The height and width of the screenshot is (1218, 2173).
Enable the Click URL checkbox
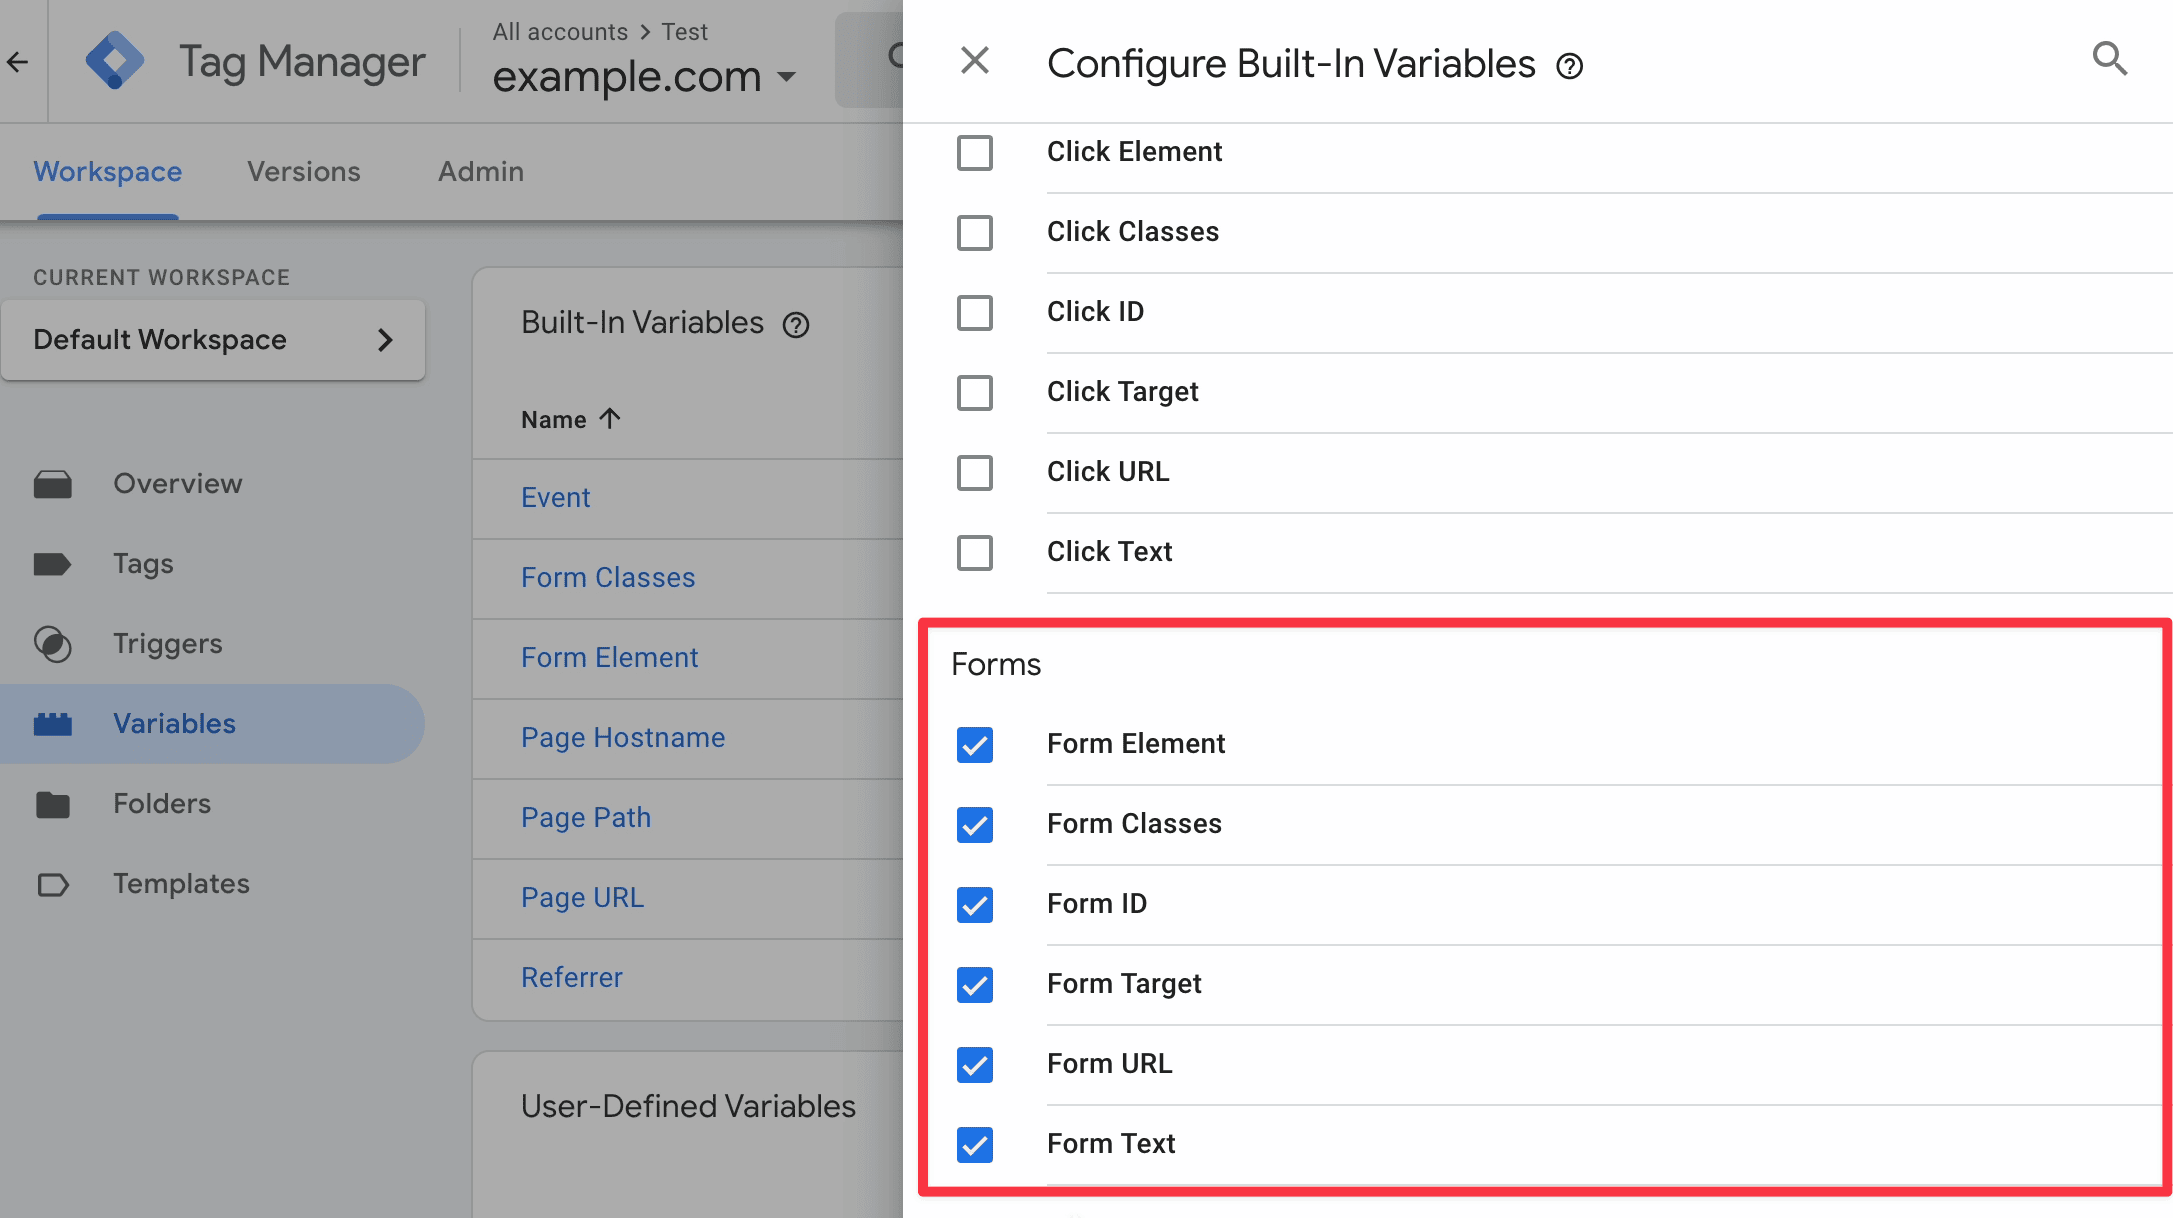coord(974,472)
